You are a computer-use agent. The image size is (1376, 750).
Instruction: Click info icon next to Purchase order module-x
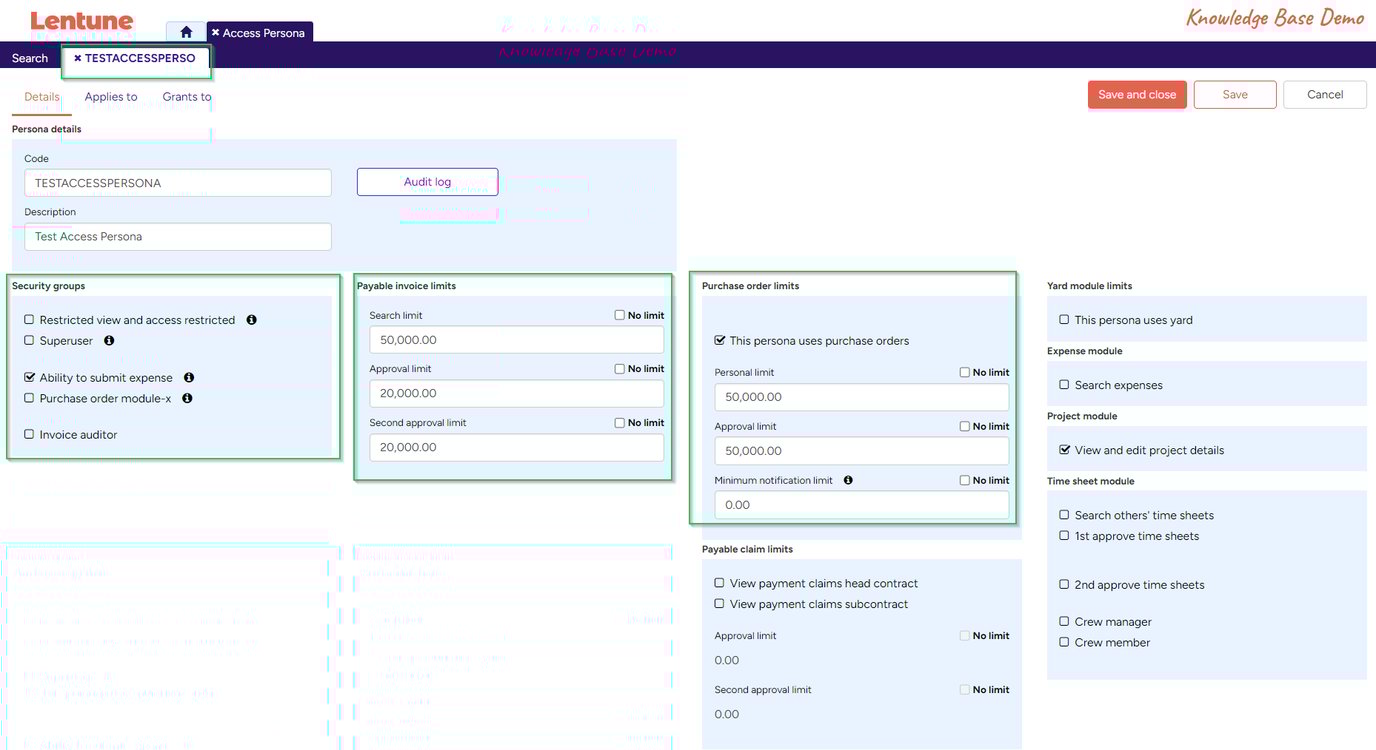[187, 398]
